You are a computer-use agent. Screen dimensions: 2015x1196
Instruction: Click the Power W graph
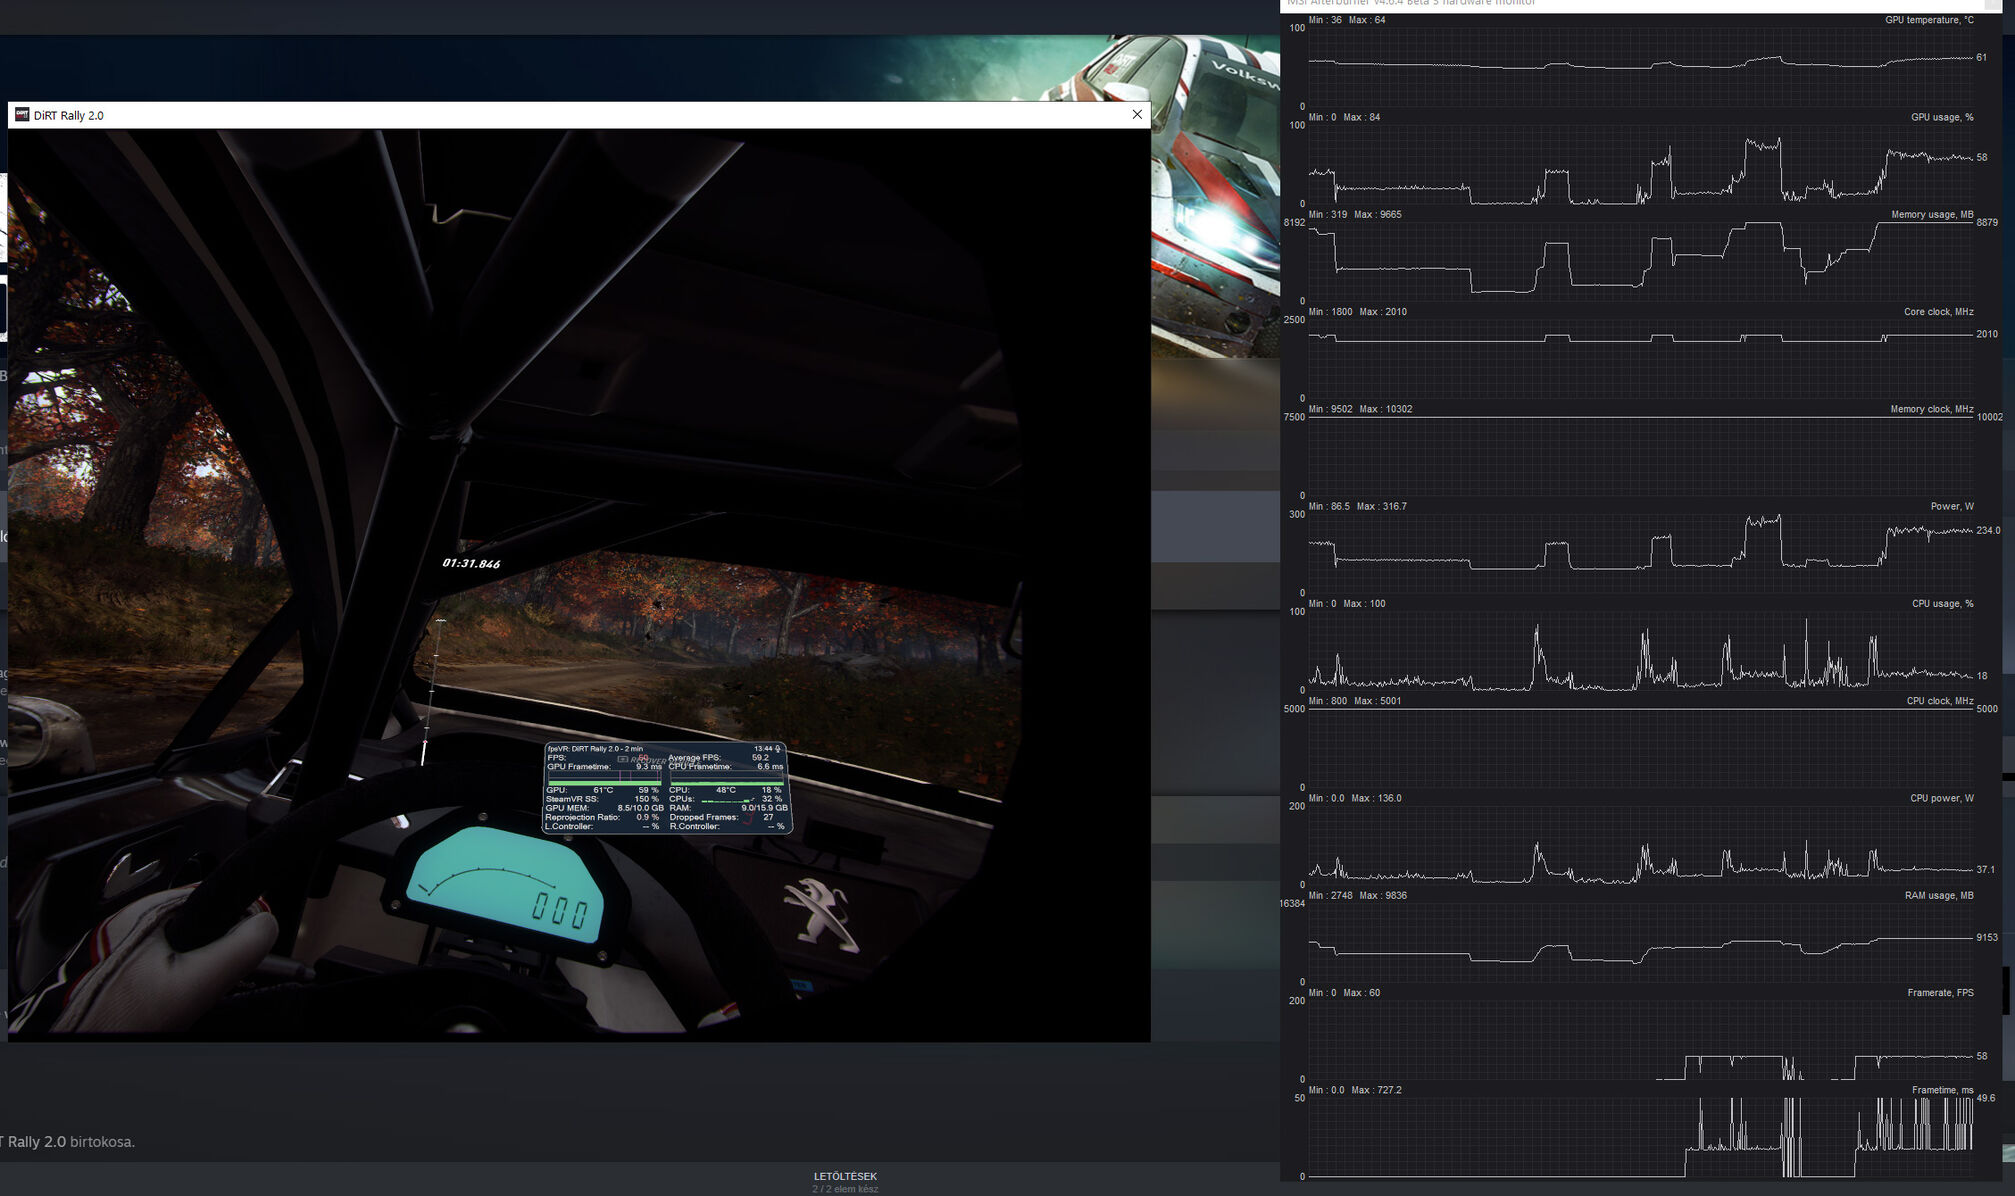1640,552
